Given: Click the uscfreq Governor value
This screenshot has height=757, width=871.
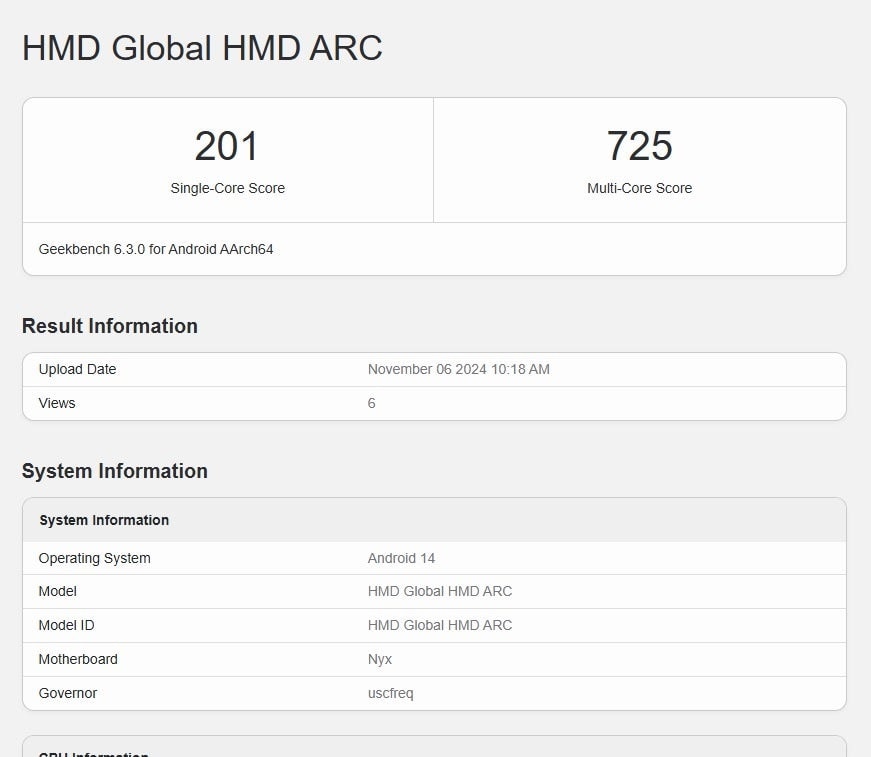Looking at the screenshot, I should [x=389, y=693].
